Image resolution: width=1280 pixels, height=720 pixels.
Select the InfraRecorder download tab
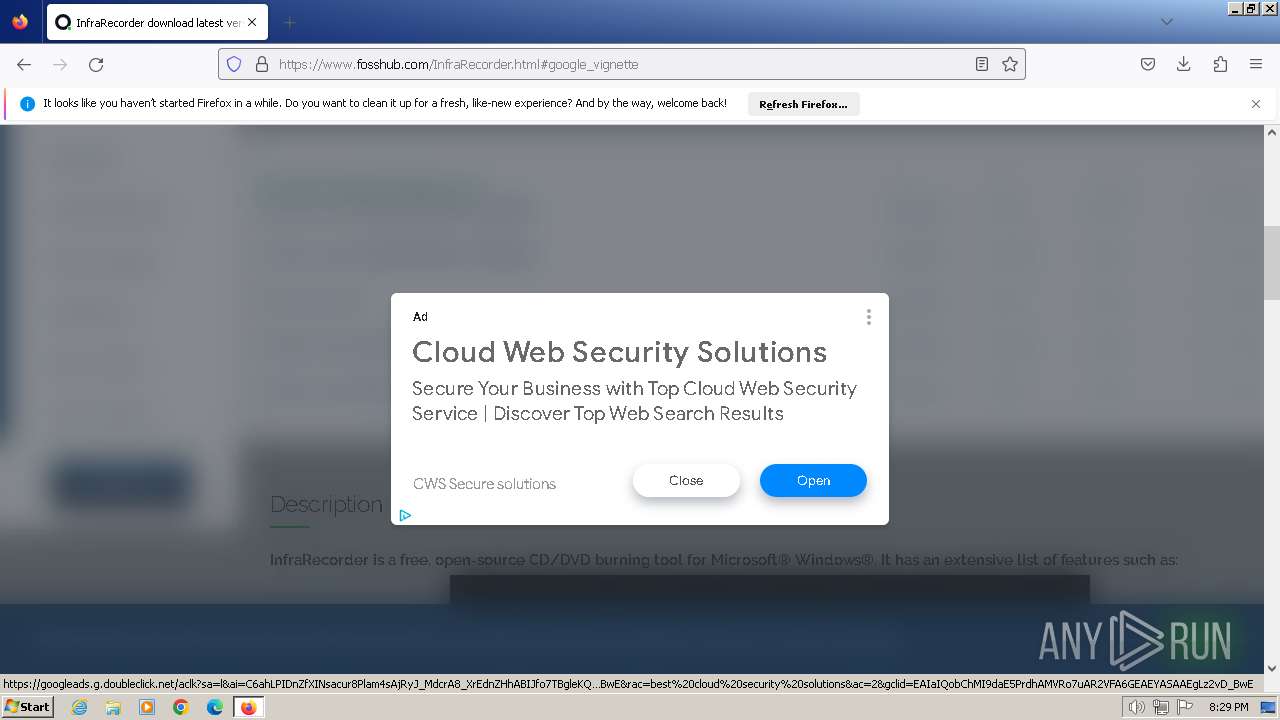coord(156,22)
